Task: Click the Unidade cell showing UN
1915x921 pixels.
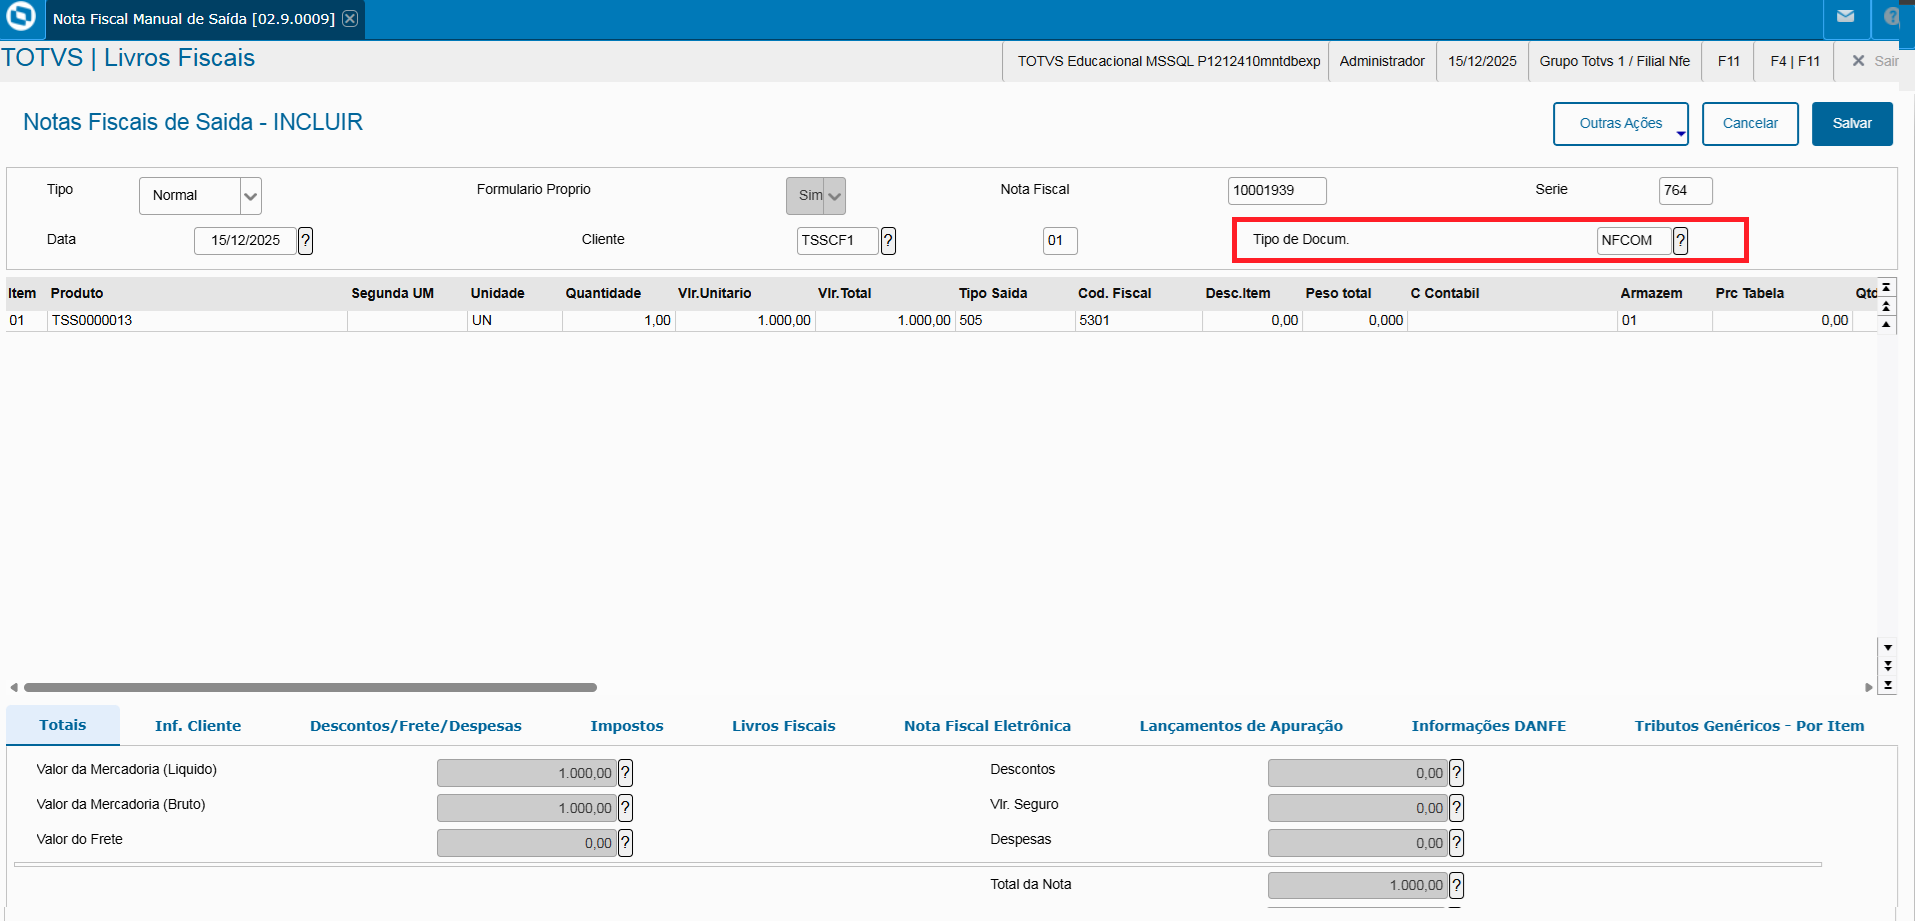Action: coord(515,321)
